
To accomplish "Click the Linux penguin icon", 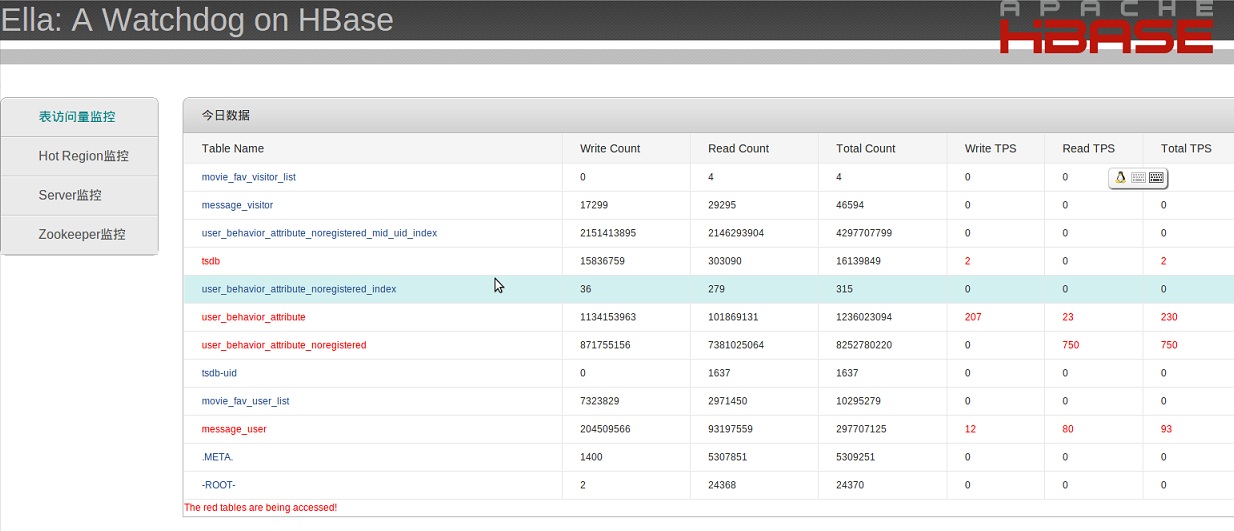I will pyautogui.click(x=1120, y=178).
